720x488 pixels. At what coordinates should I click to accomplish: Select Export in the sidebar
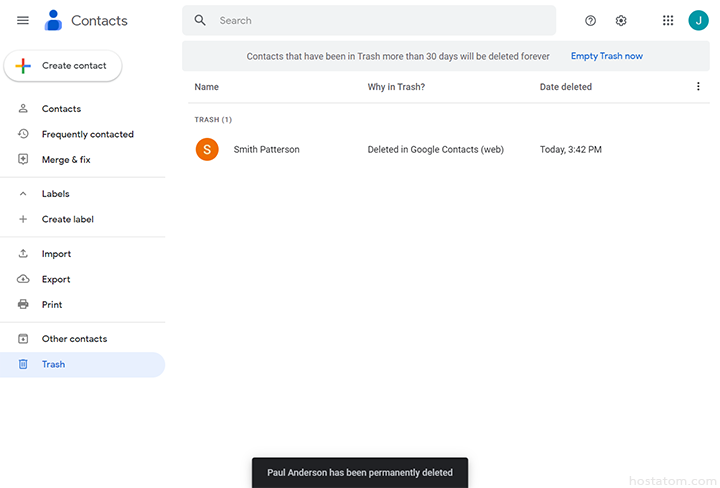point(56,280)
